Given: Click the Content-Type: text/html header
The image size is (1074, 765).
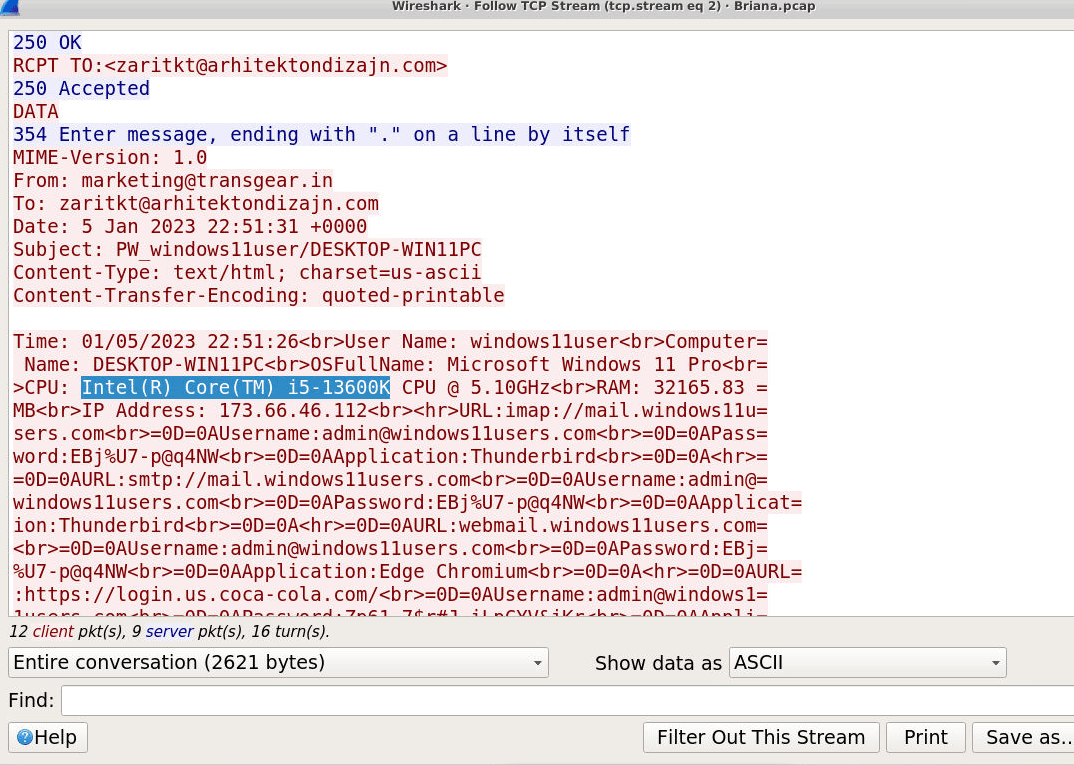Looking at the screenshot, I should [247, 273].
